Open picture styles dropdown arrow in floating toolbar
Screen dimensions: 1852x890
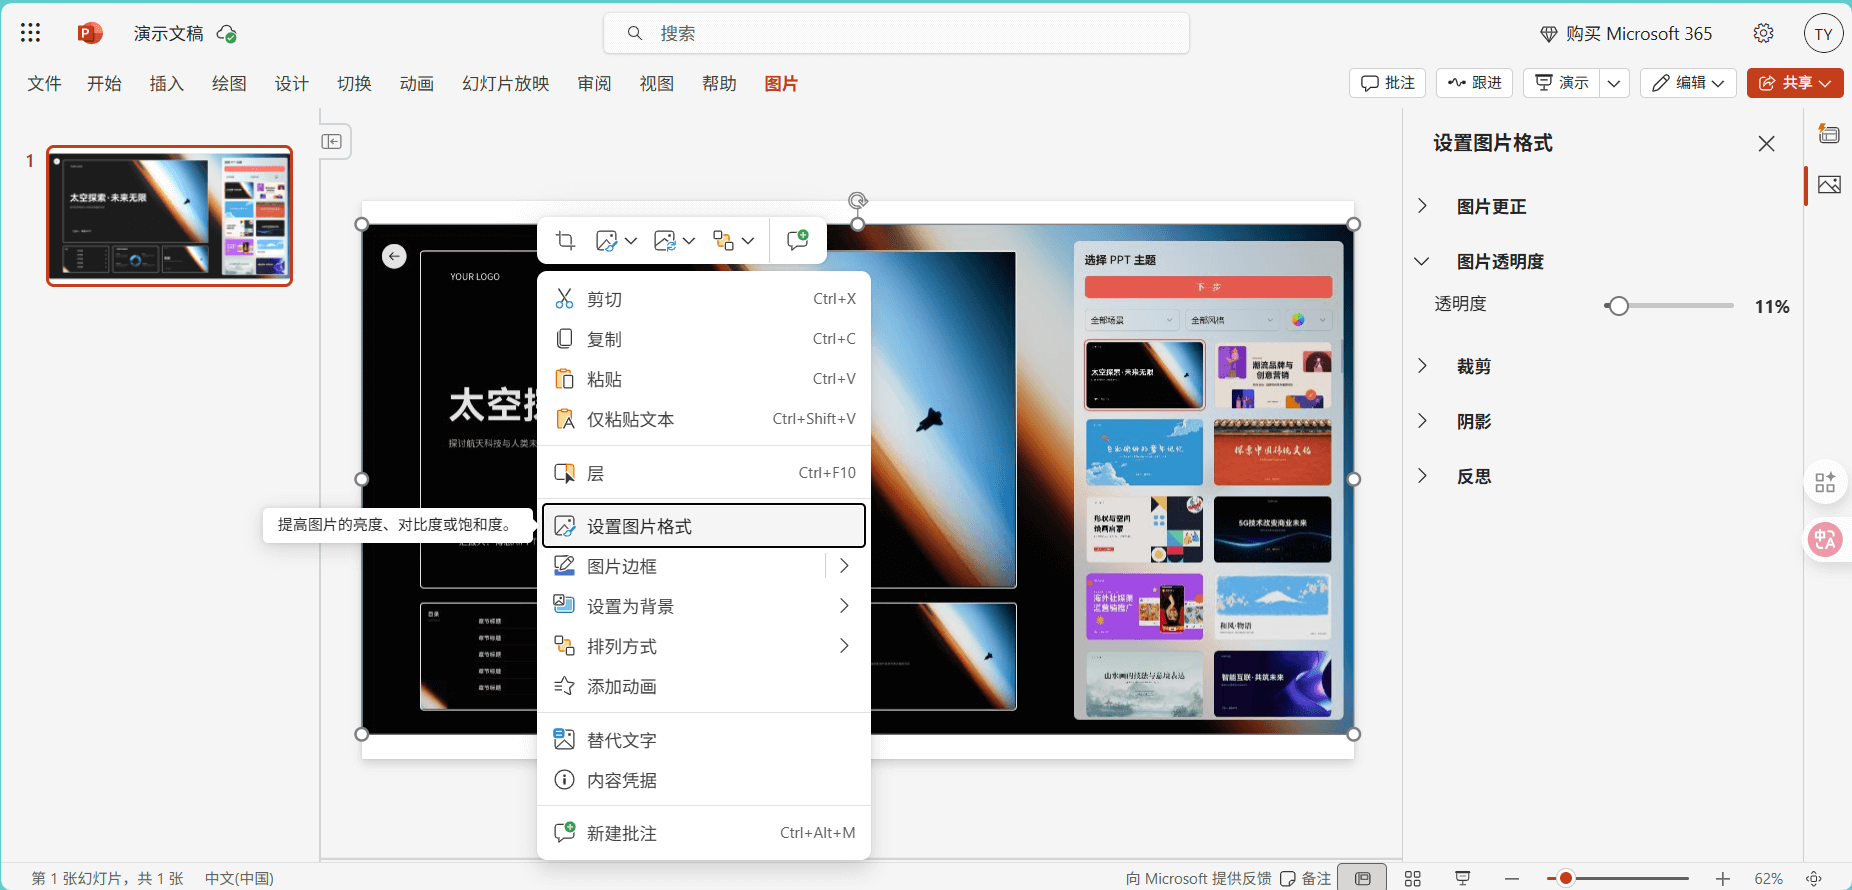[x=630, y=241]
